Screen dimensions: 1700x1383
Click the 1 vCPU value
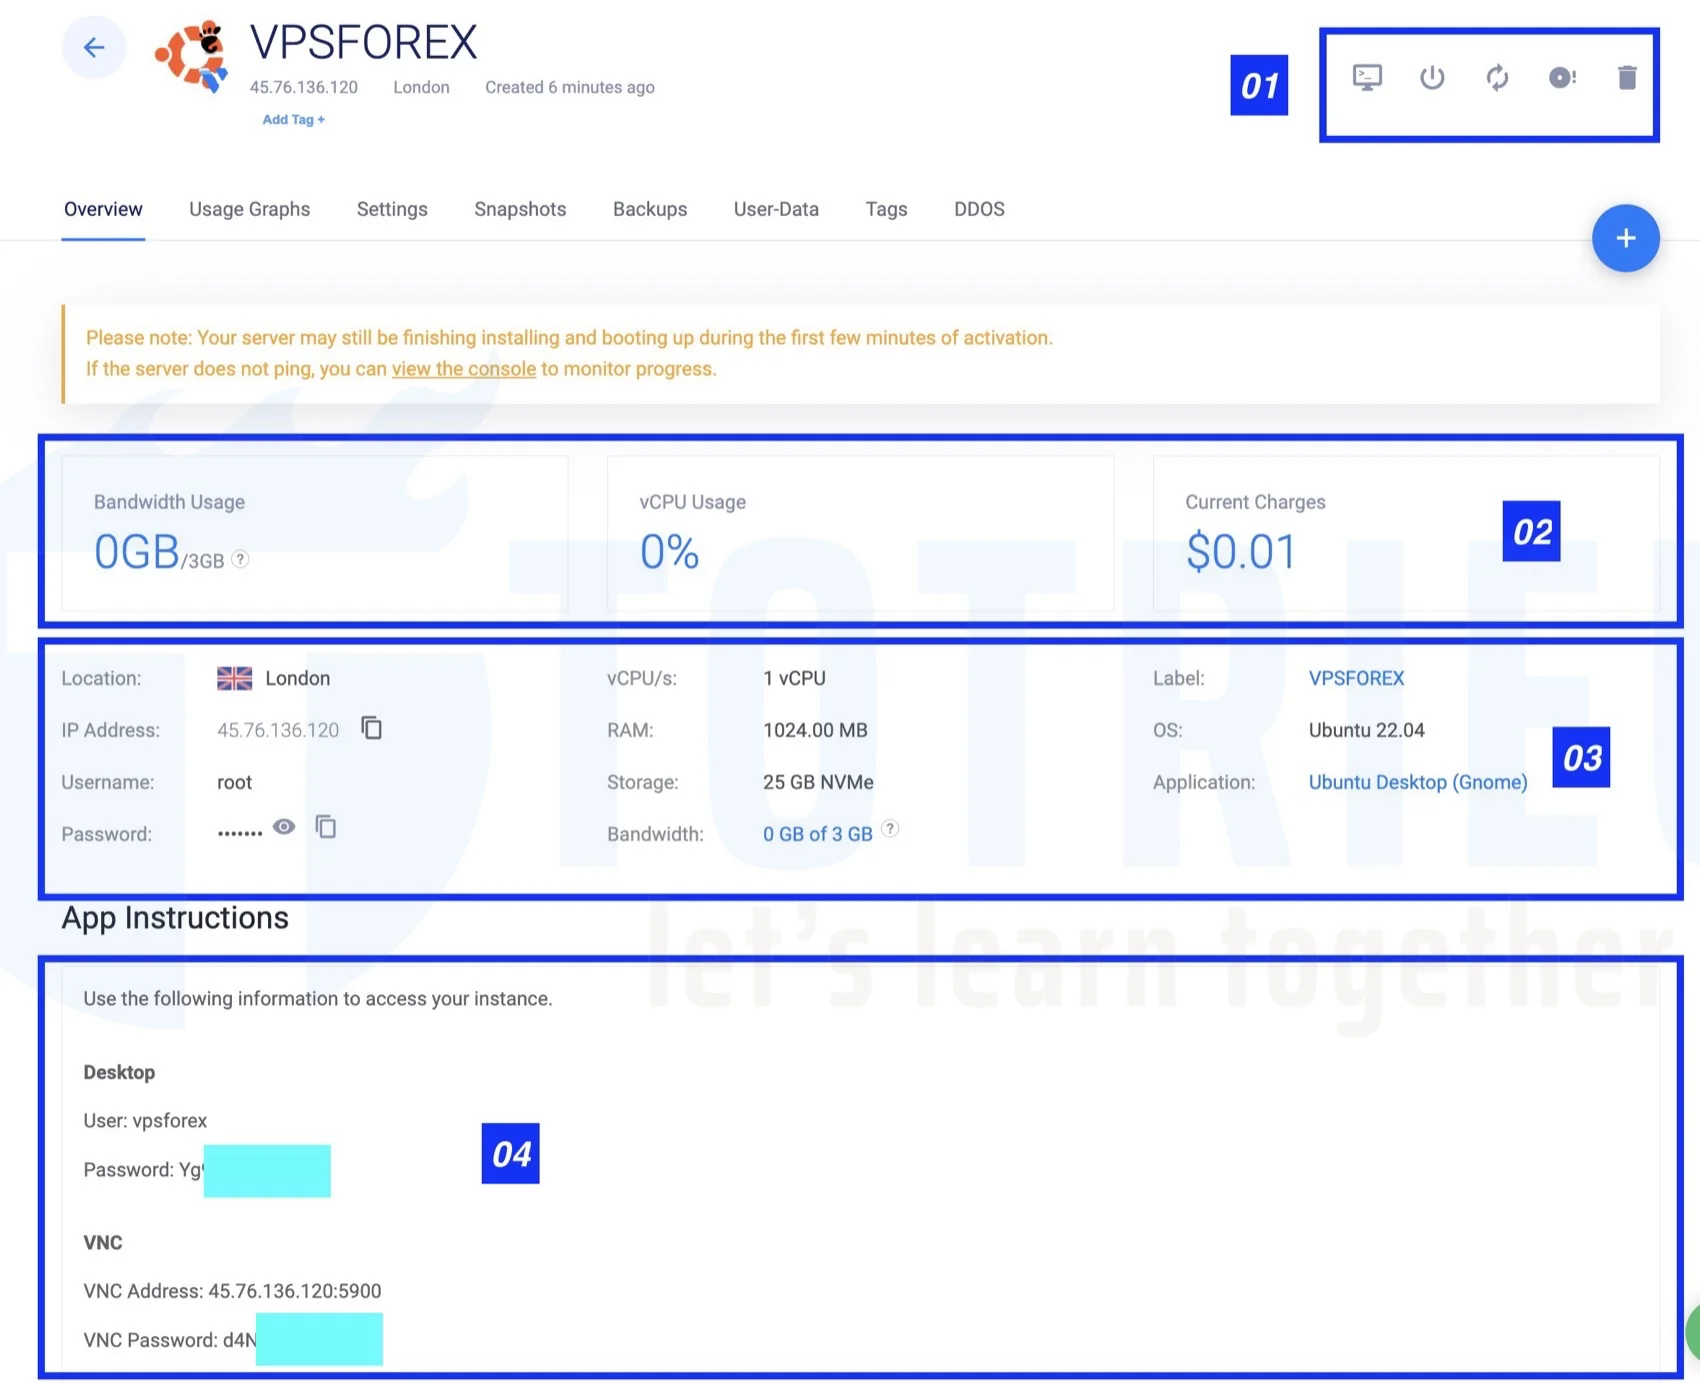tap(794, 678)
